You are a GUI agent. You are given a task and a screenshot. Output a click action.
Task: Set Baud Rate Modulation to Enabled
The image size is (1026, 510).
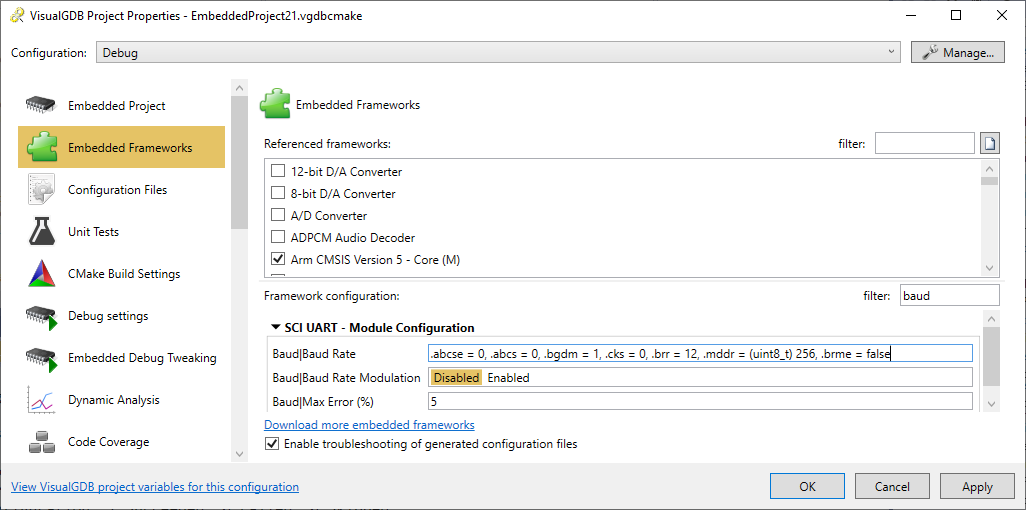[x=508, y=378]
